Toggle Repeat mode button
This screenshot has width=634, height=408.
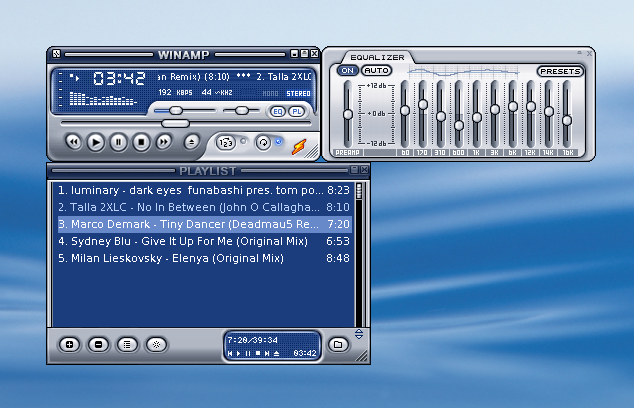point(263,143)
